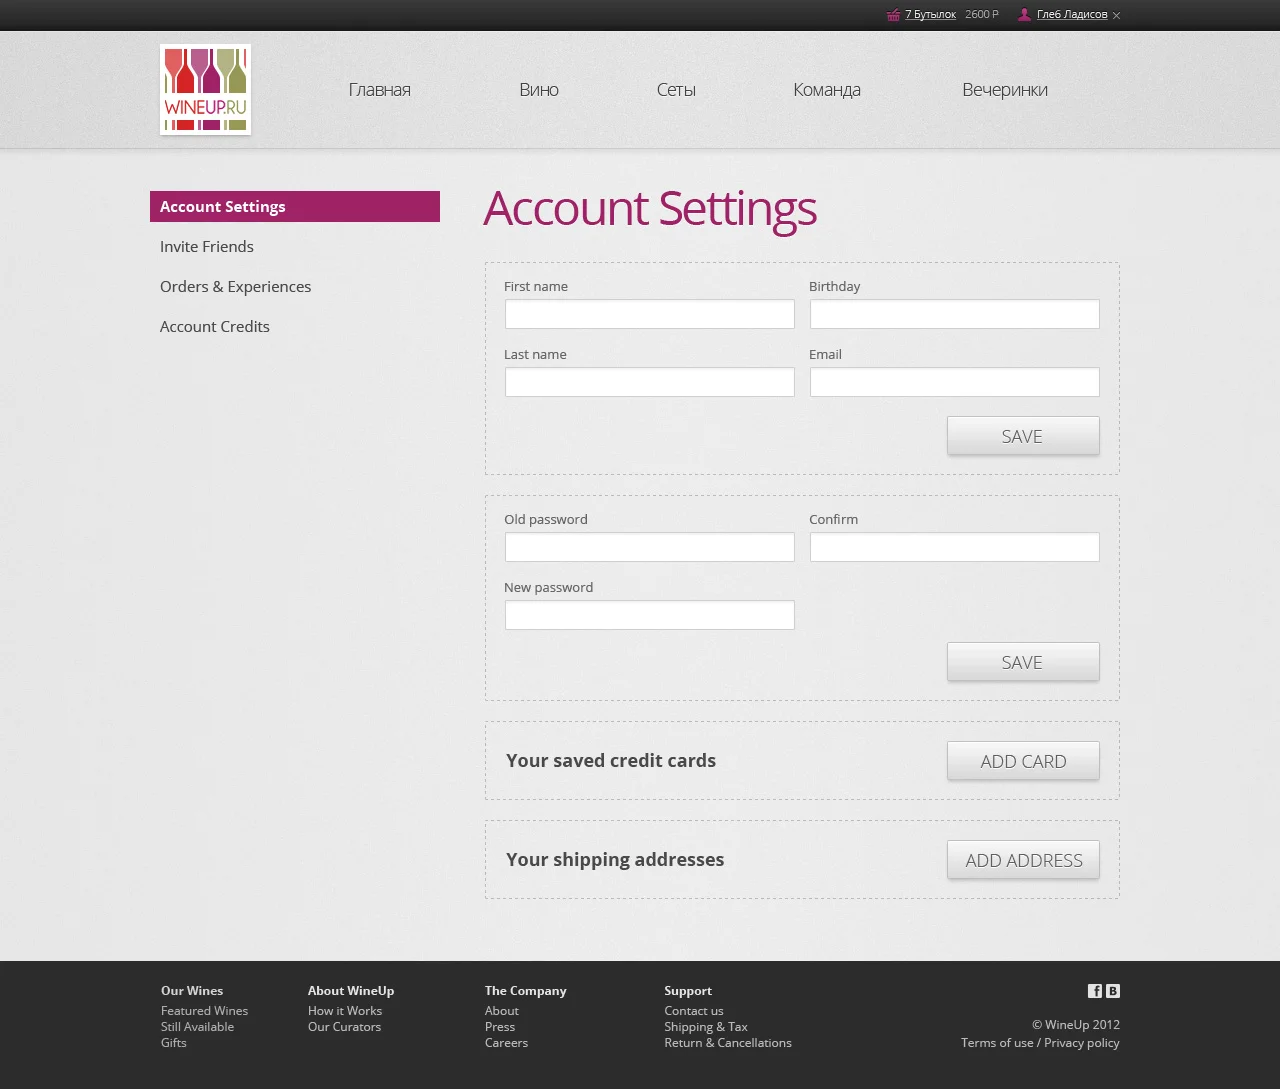Open Account Credits from the sidebar
Image resolution: width=1280 pixels, height=1089 pixels.
(214, 326)
